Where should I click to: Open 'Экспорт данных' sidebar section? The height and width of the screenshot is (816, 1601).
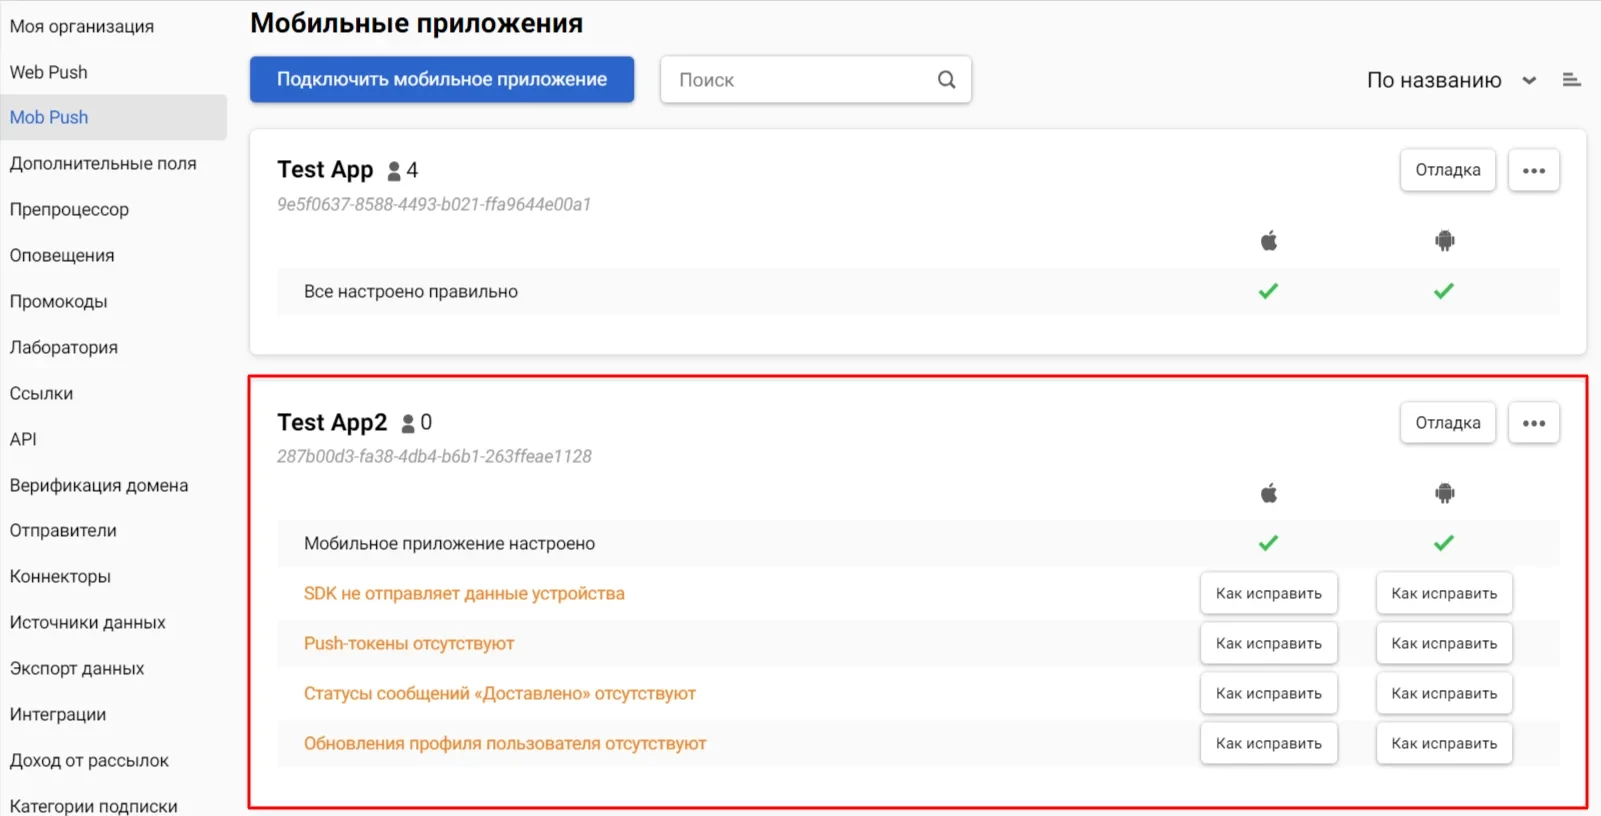(x=77, y=668)
